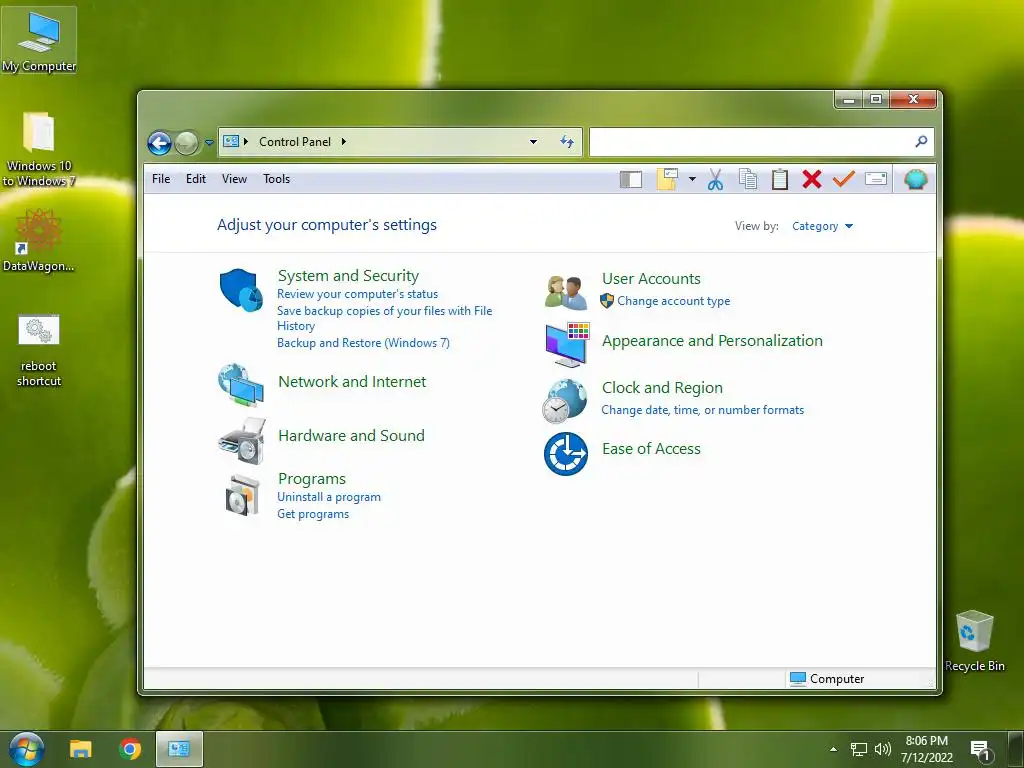Open the Edit menu
The width and height of the screenshot is (1024, 768).
(x=195, y=179)
